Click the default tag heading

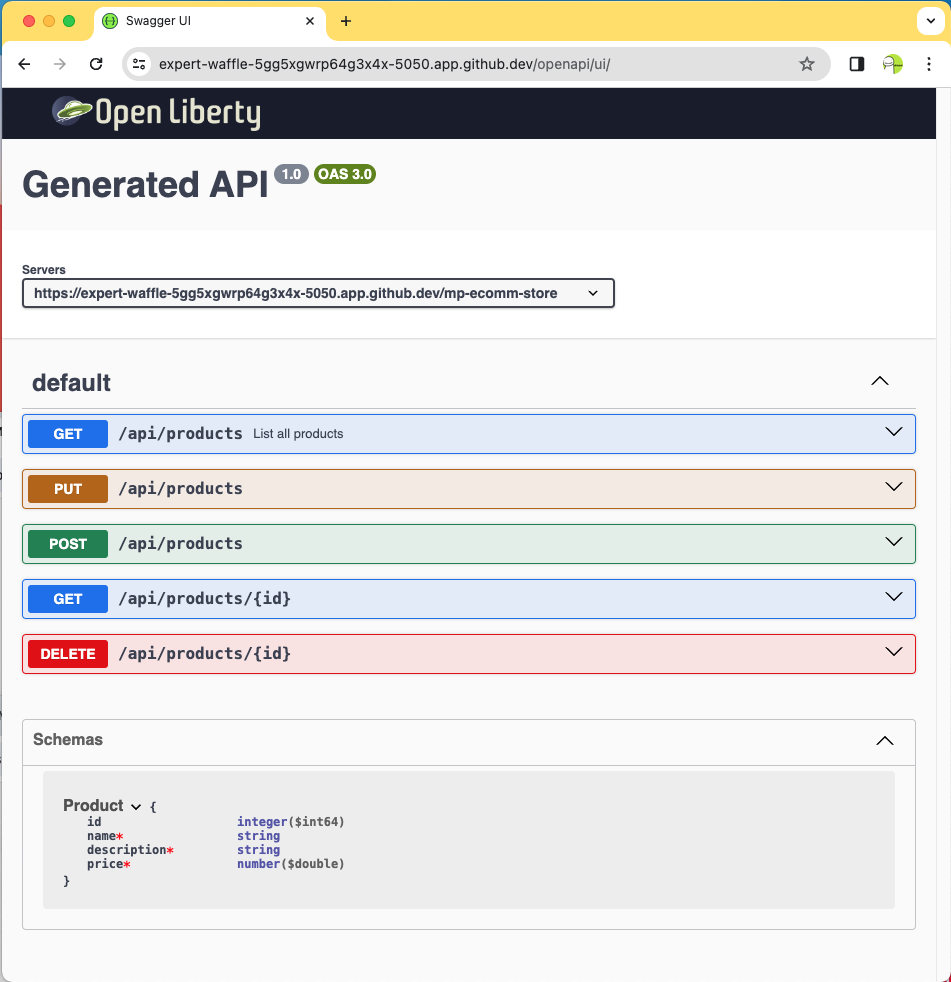(71, 383)
